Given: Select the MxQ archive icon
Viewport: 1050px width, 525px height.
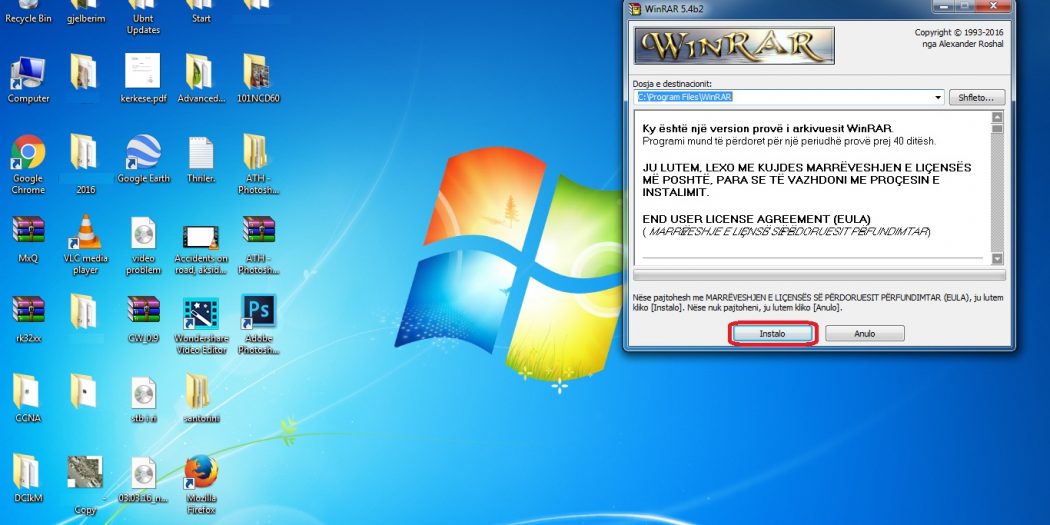Looking at the screenshot, I should [x=28, y=239].
